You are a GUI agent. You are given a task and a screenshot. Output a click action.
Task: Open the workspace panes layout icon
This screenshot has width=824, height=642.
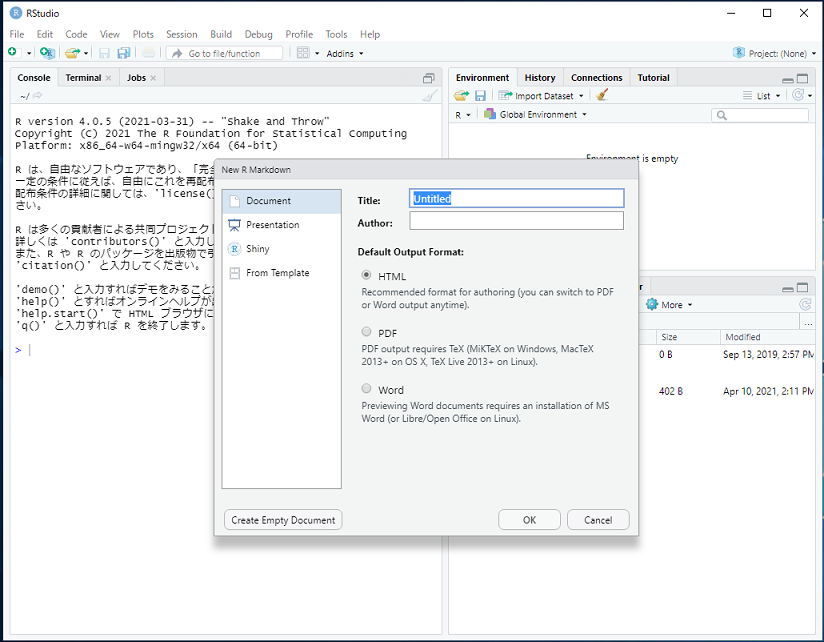[x=303, y=53]
